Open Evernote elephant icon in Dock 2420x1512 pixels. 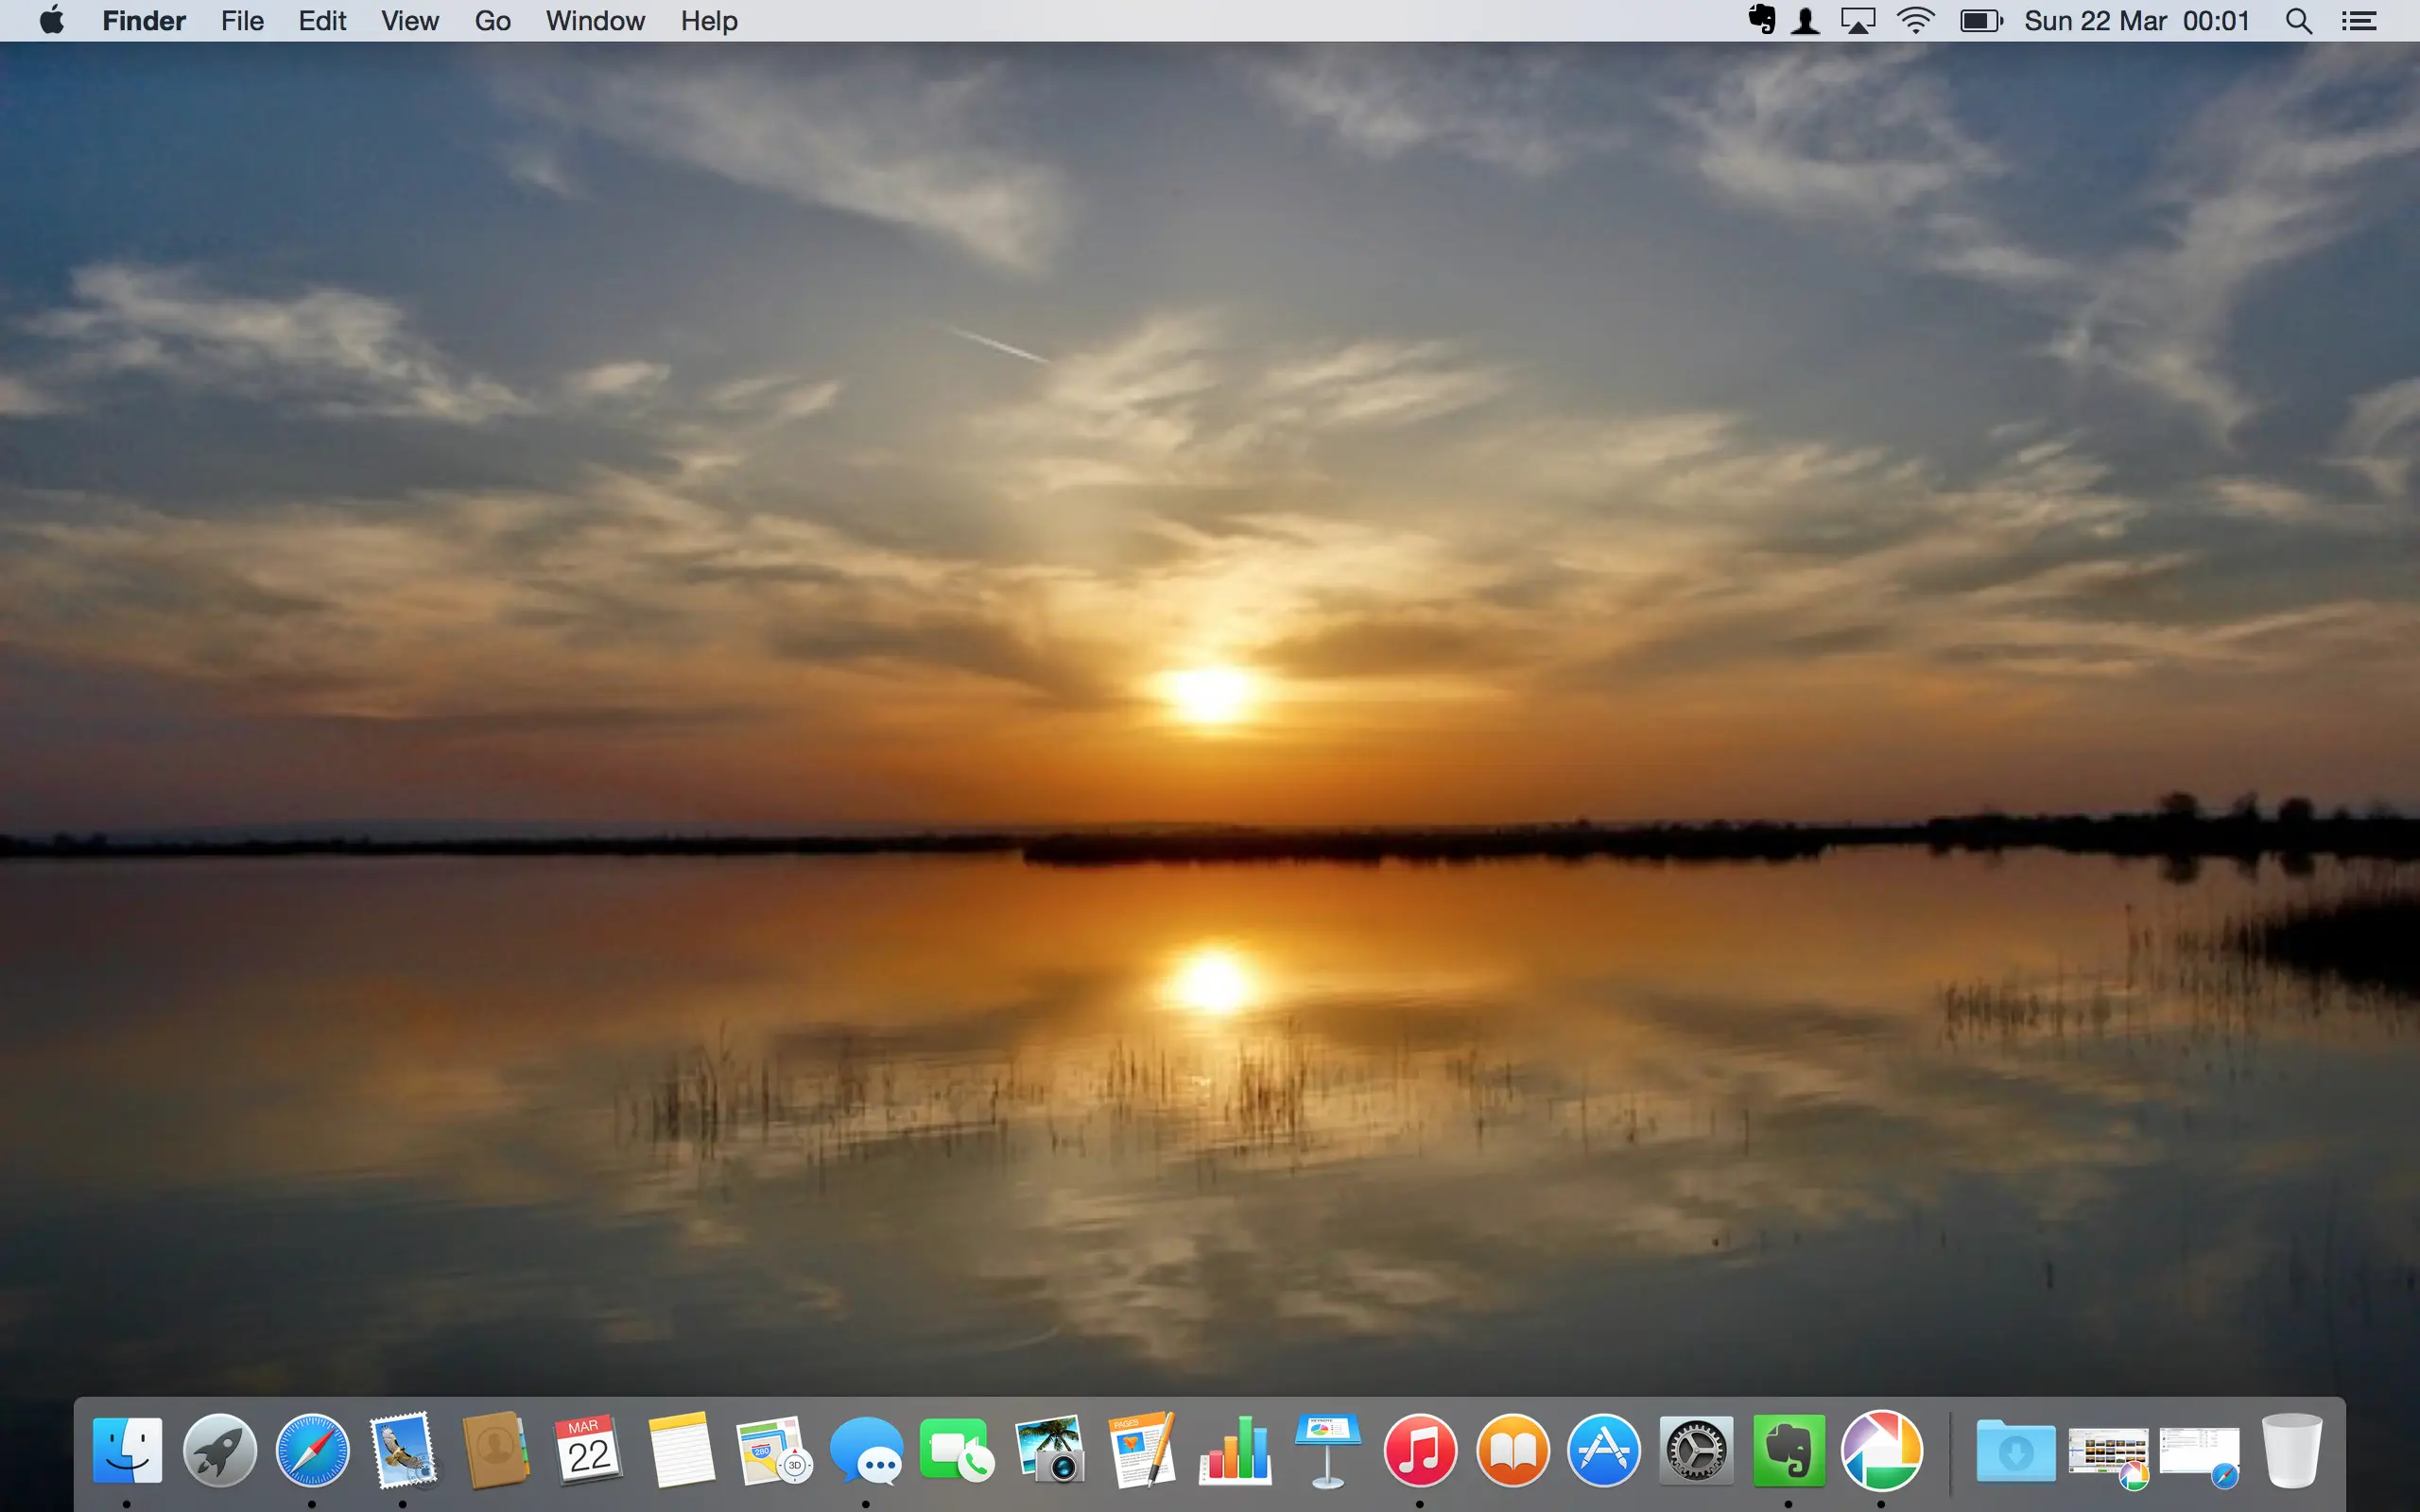pyautogui.click(x=1788, y=1450)
